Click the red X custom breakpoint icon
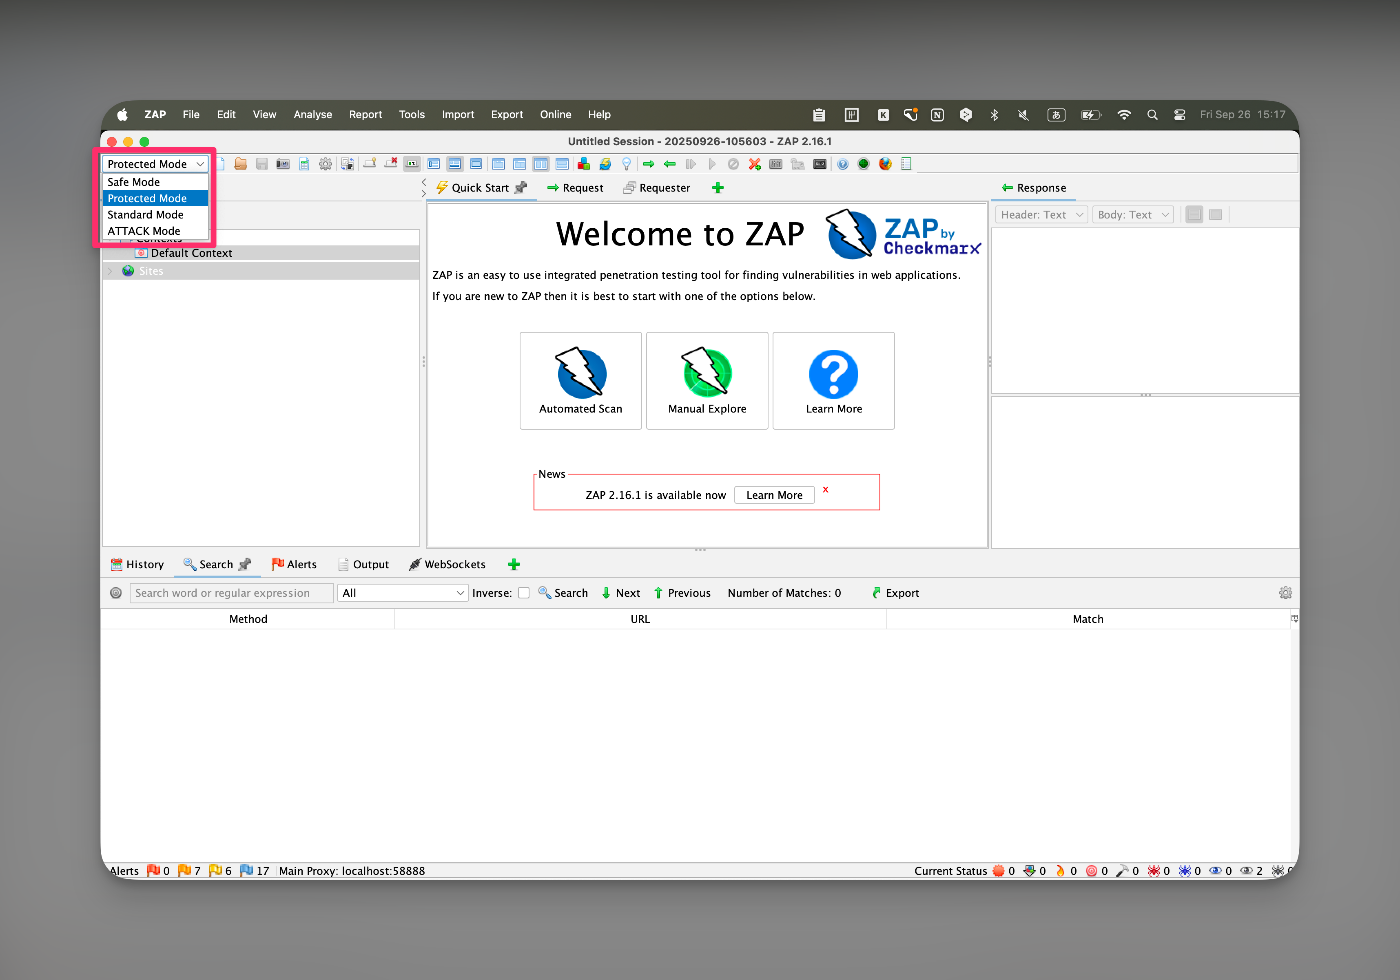The height and width of the screenshot is (980, 1400). click(754, 164)
